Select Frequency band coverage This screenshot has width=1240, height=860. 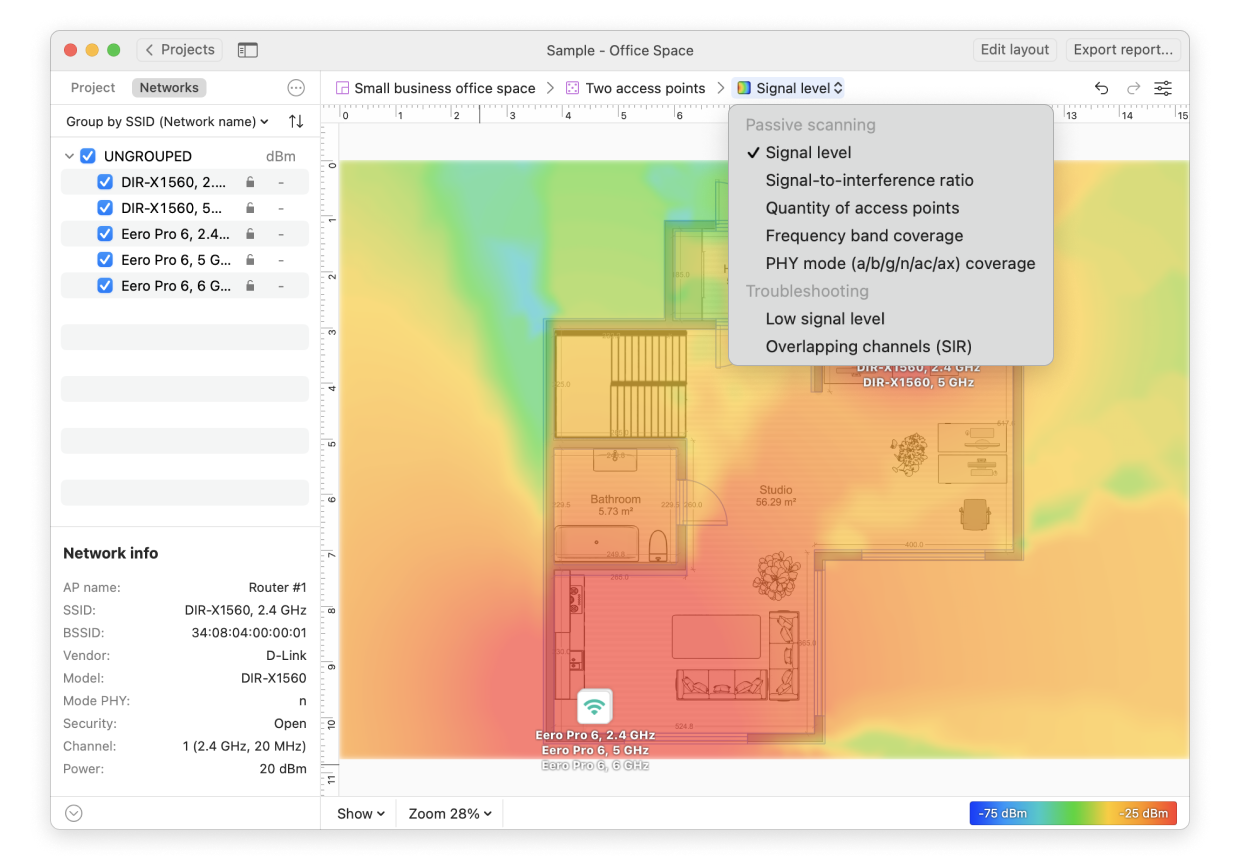pos(890,236)
